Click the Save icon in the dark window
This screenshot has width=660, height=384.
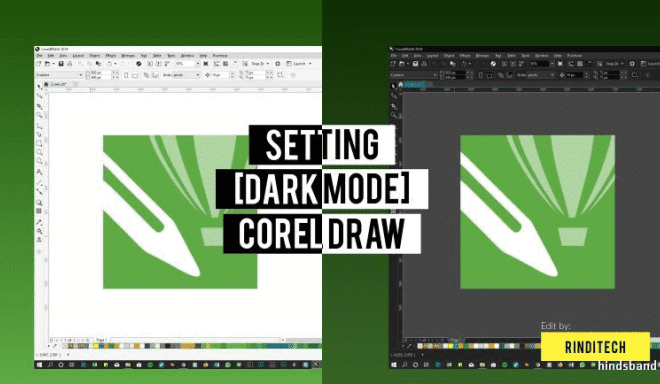tap(415, 64)
